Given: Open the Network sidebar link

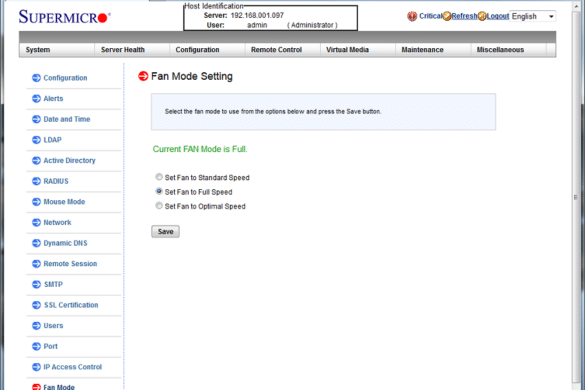Looking at the screenshot, I should pos(57,222).
